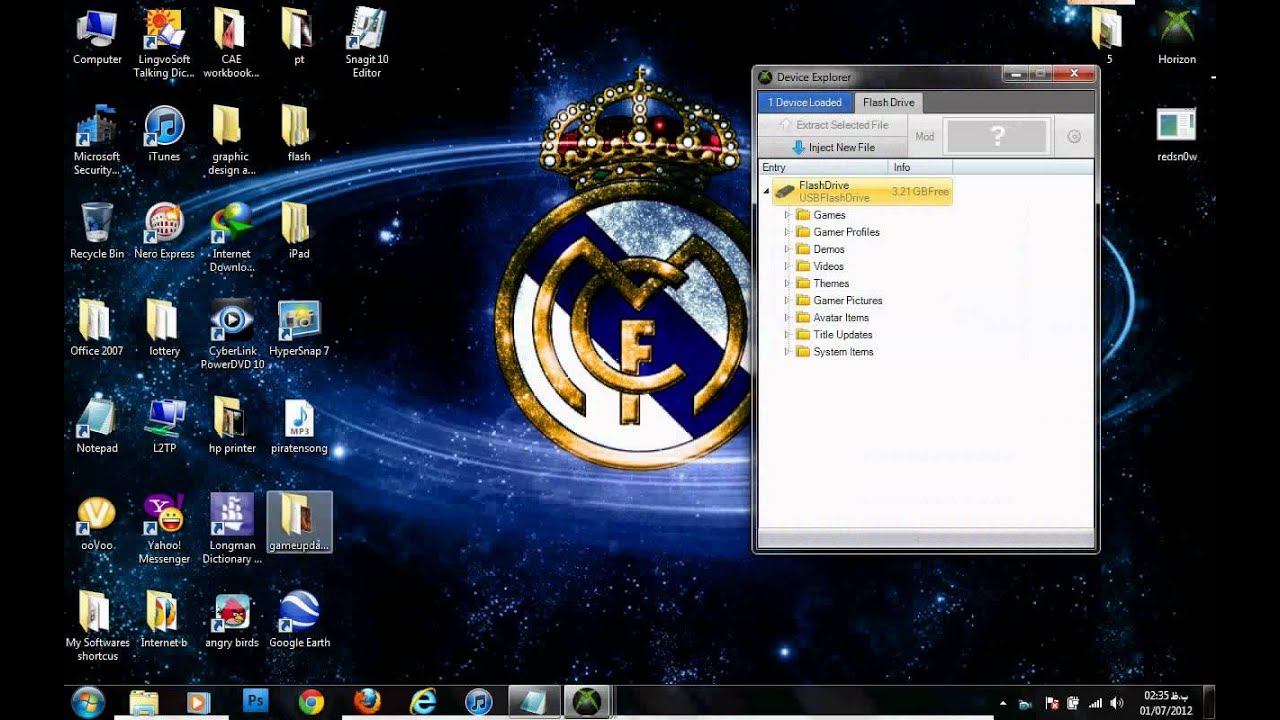Select the Google Earth desktop icon
Screen dimensions: 1280x720
click(298, 620)
